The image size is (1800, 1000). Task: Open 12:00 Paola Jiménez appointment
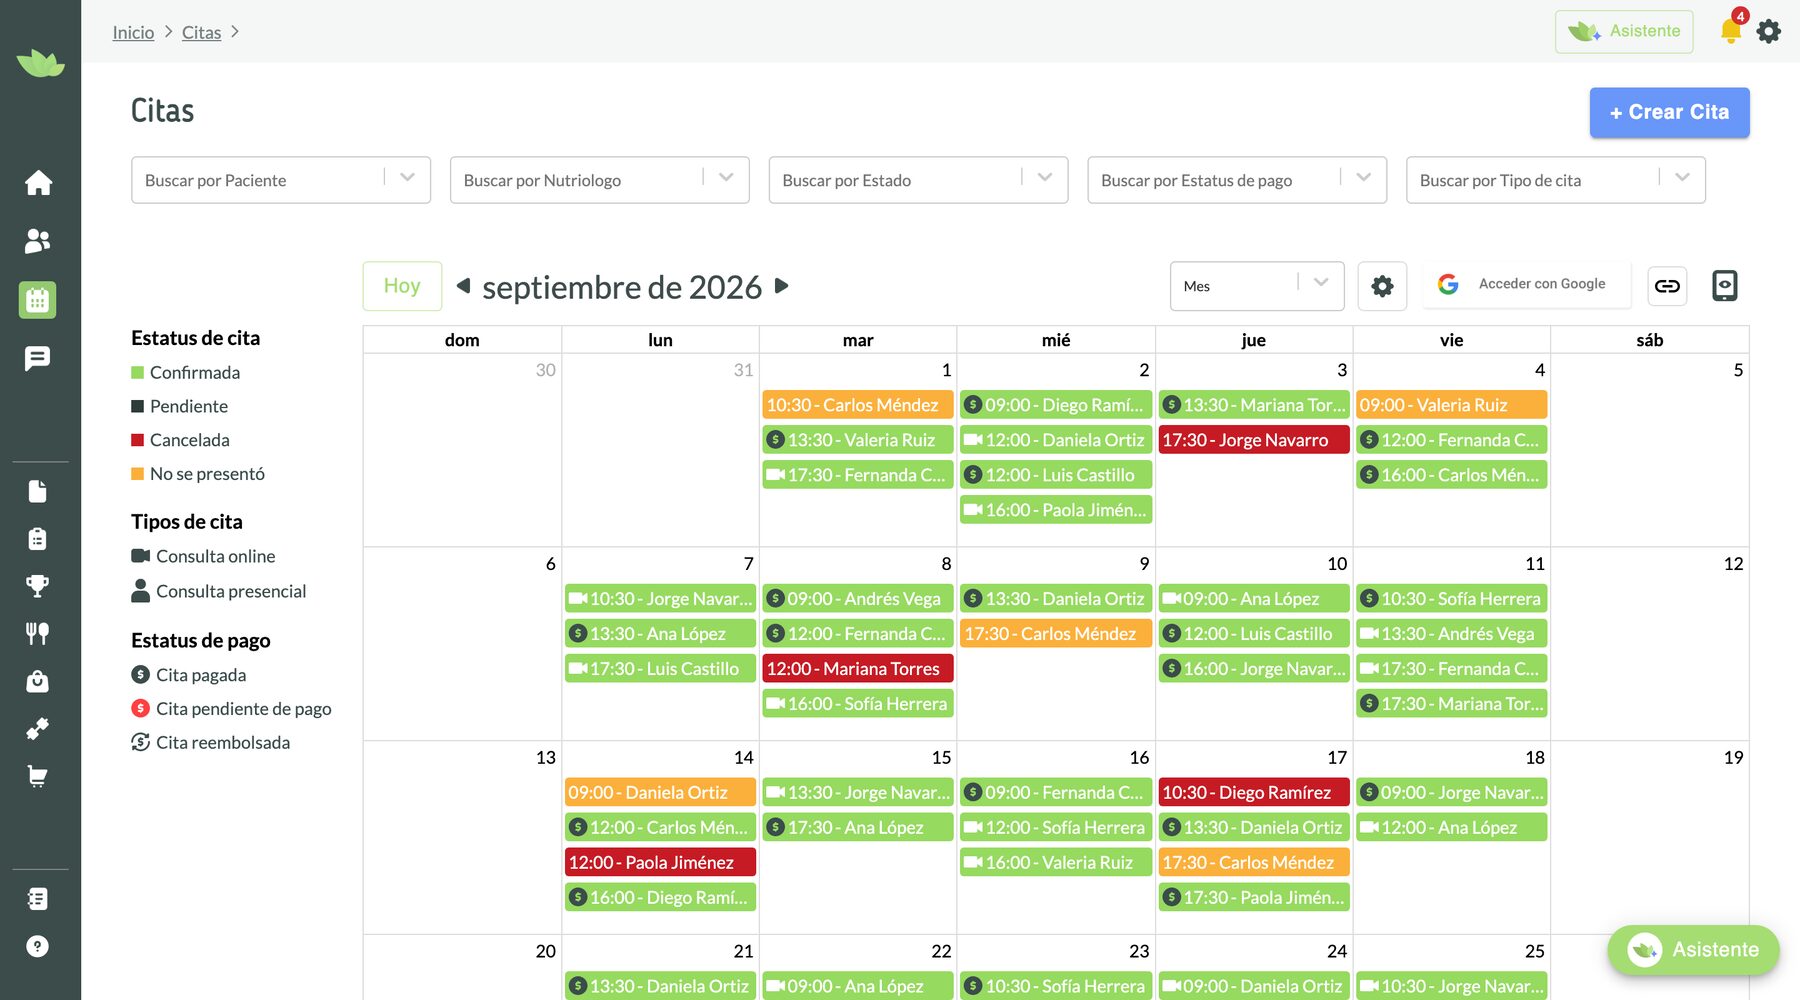(660, 862)
